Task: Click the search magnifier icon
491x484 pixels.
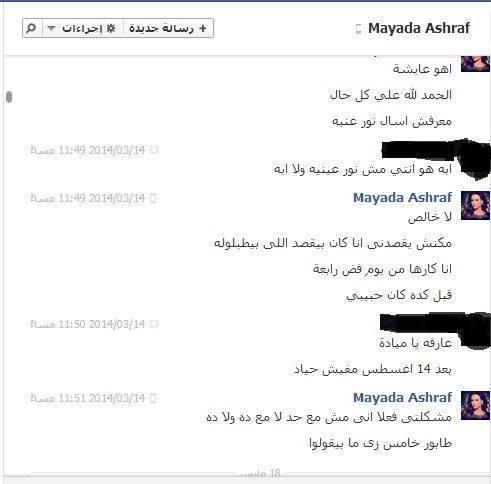Action: (x=32, y=28)
